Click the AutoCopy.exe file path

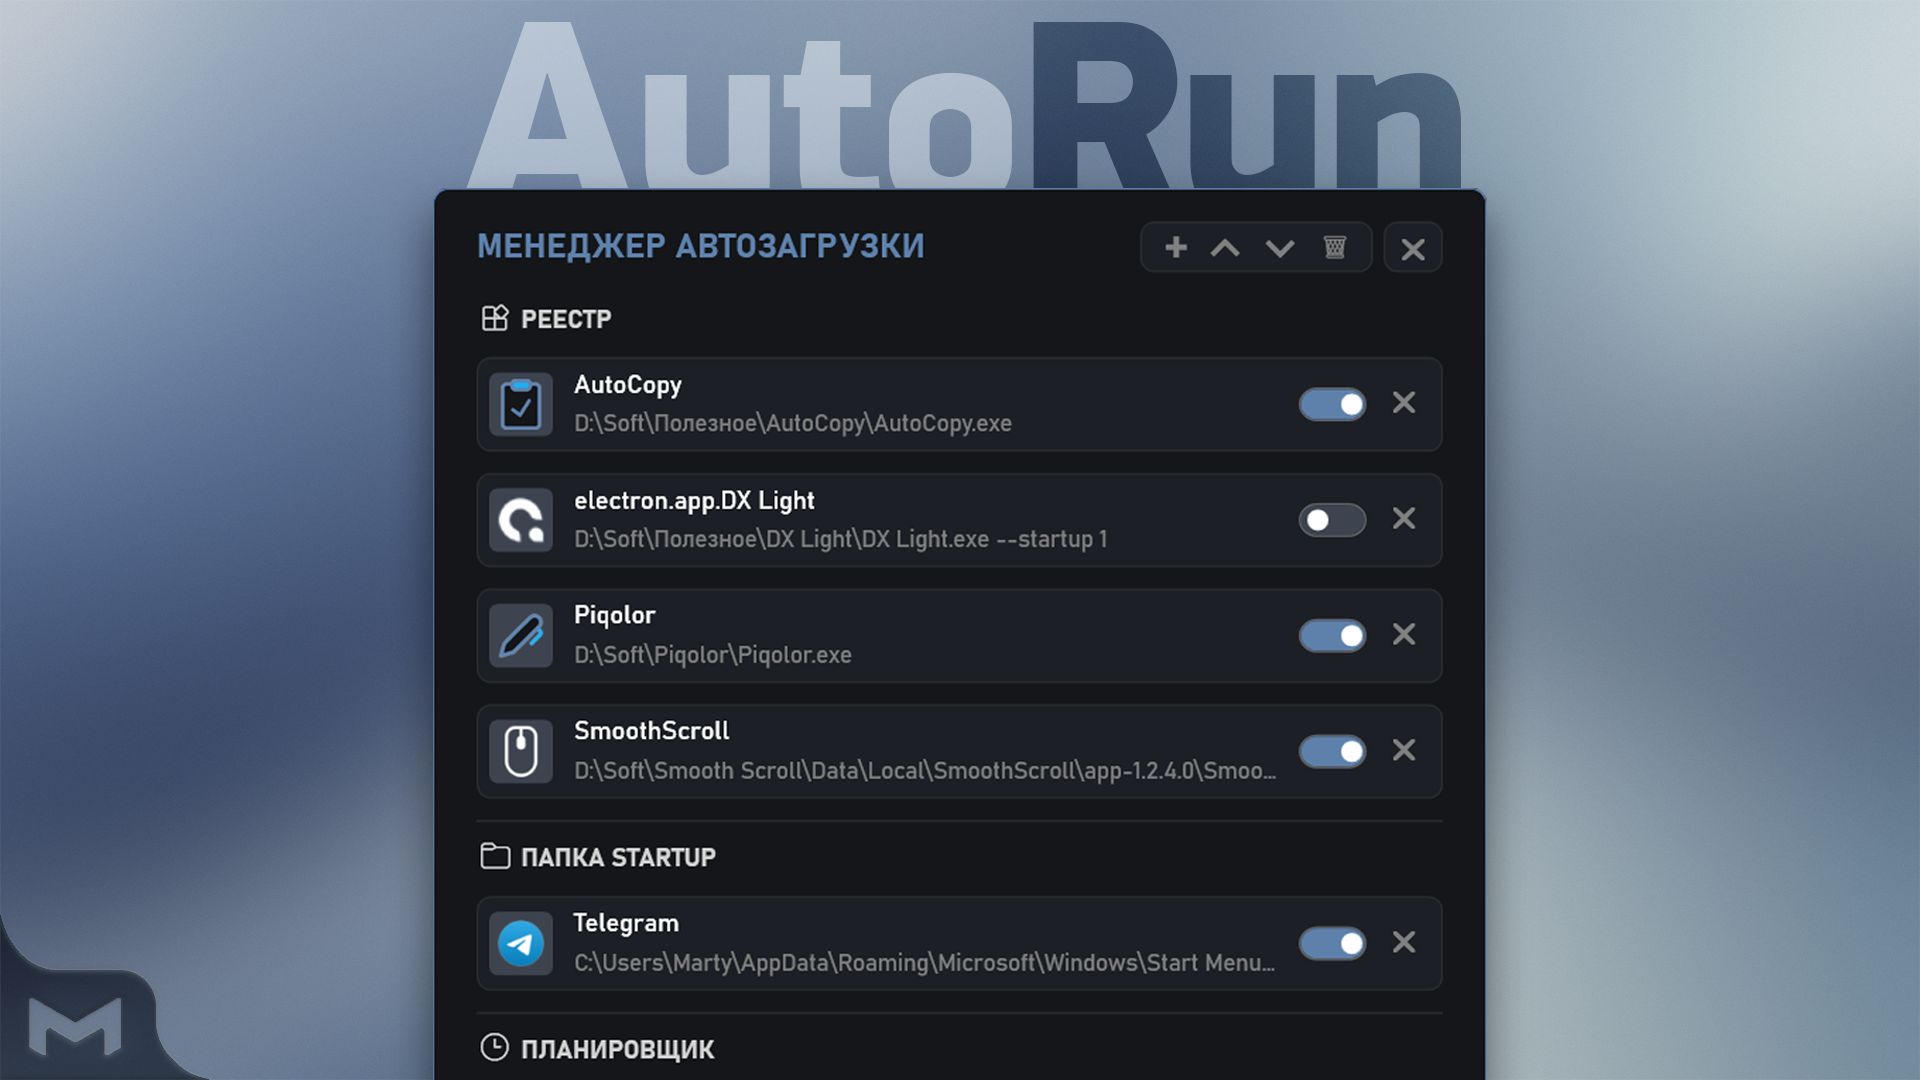click(793, 424)
